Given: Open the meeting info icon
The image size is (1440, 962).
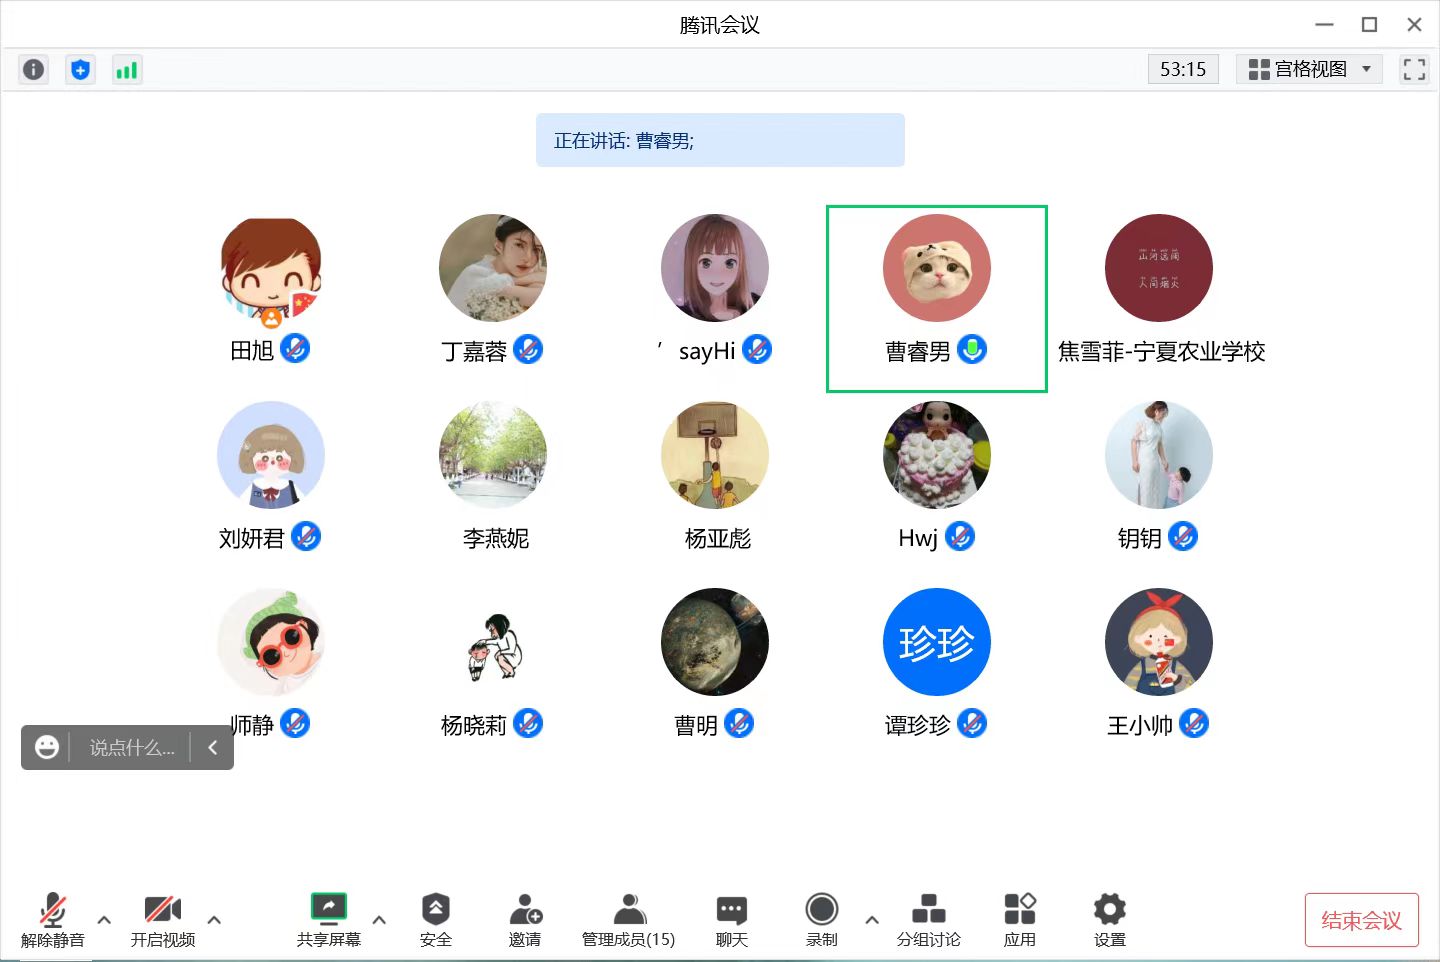Looking at the screenshot, I should [x=34, y=69].
